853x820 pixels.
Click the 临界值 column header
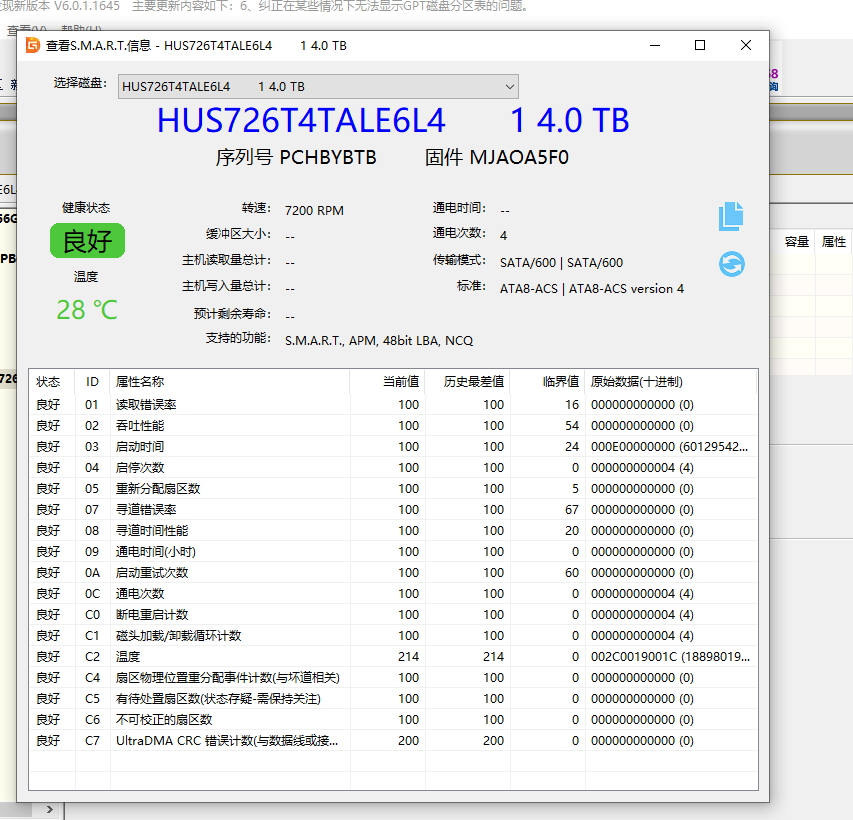560,382
